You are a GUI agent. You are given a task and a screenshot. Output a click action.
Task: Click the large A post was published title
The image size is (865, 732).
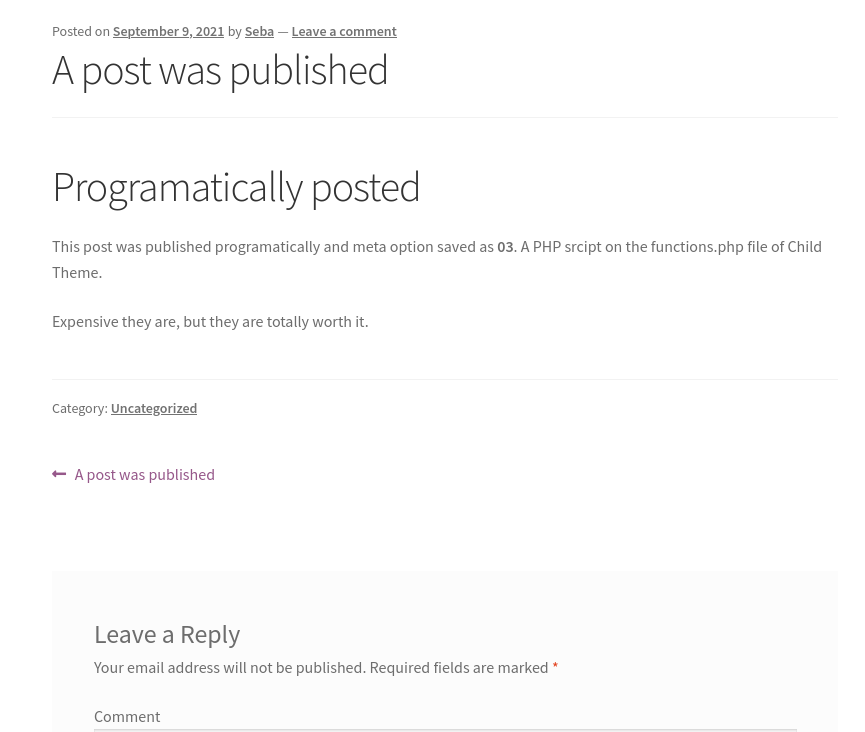220,71
